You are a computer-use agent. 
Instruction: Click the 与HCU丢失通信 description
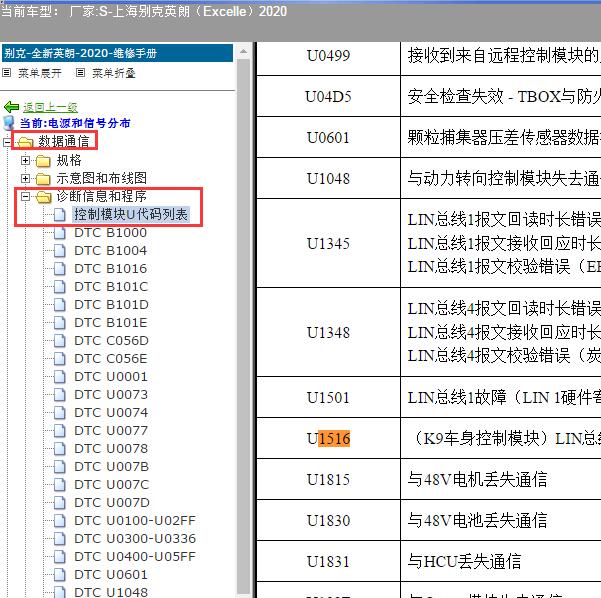[464, 562]
